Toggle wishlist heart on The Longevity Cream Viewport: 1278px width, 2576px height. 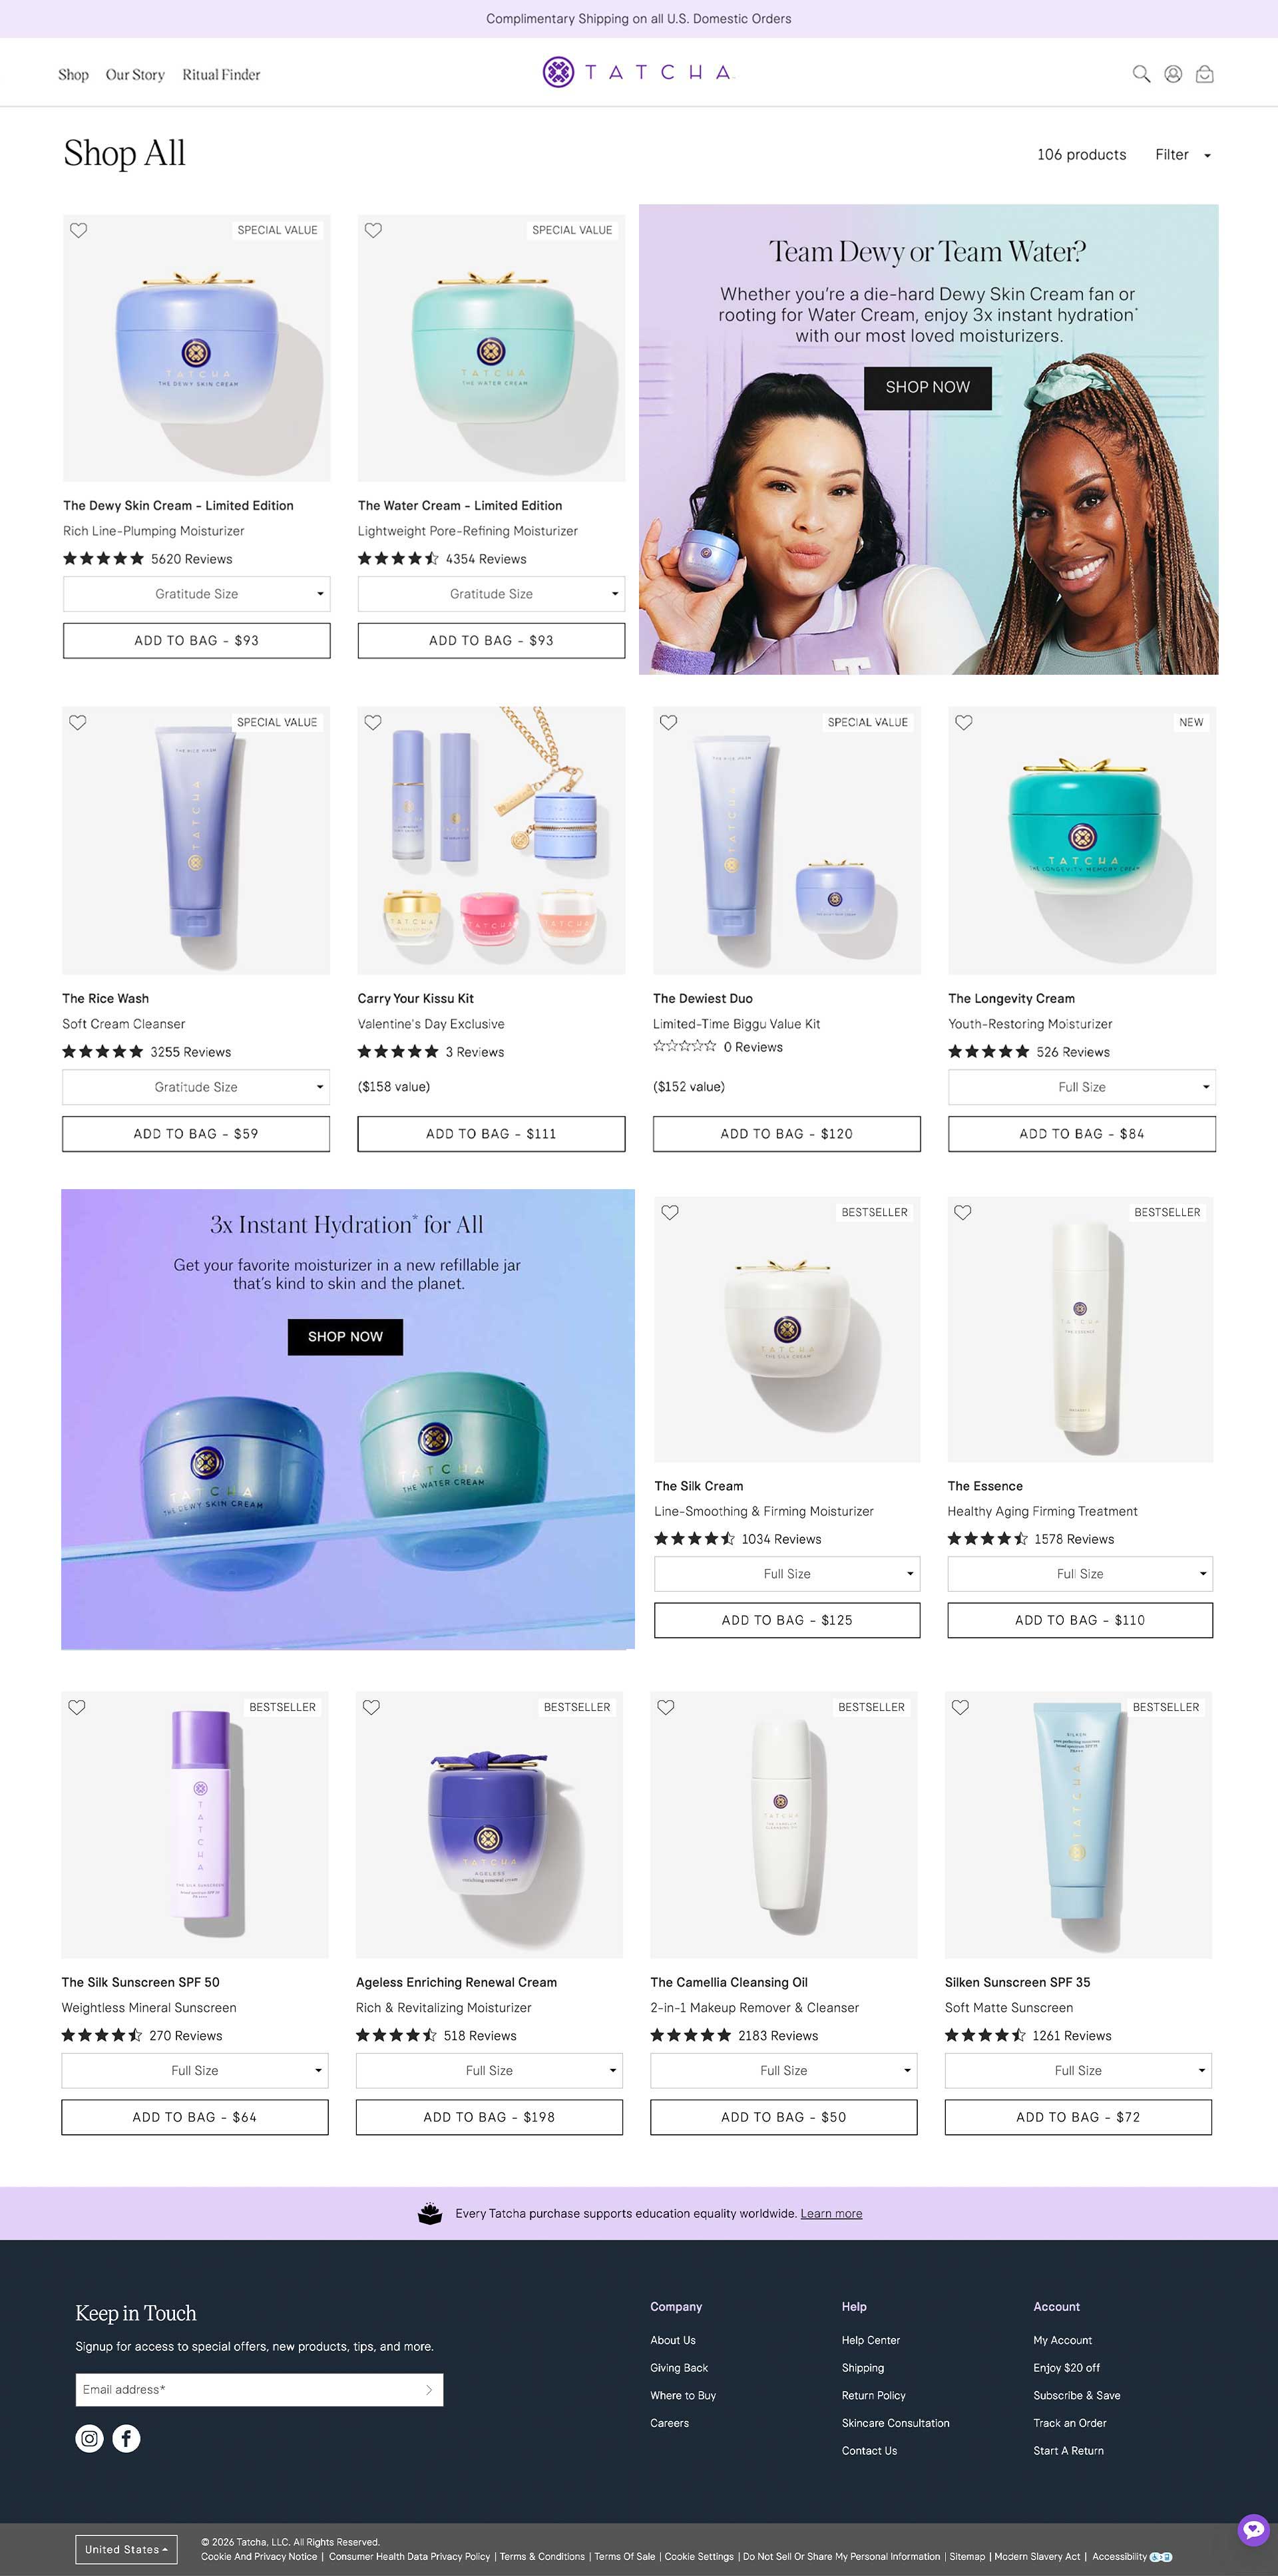pyautogui.click(x=964, y=722)
